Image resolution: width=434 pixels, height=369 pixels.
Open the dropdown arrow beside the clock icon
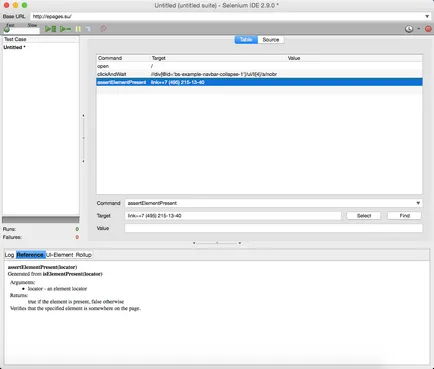pos(419,29)
